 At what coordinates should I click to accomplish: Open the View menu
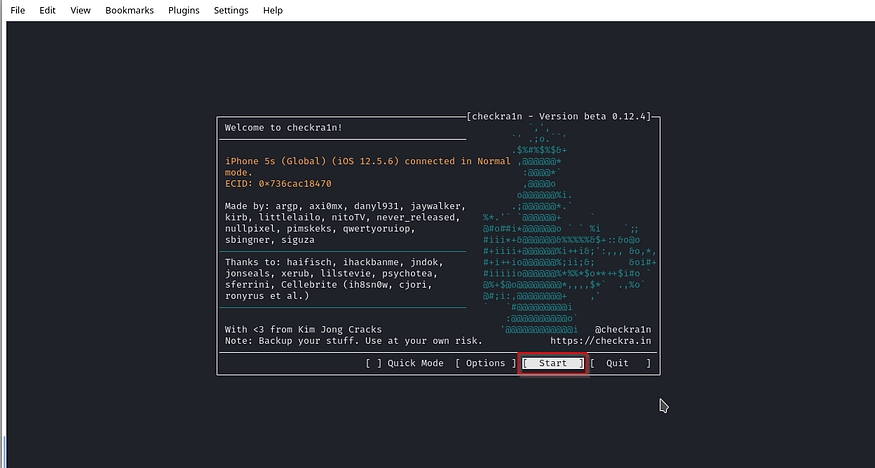[x=80, y=10]
